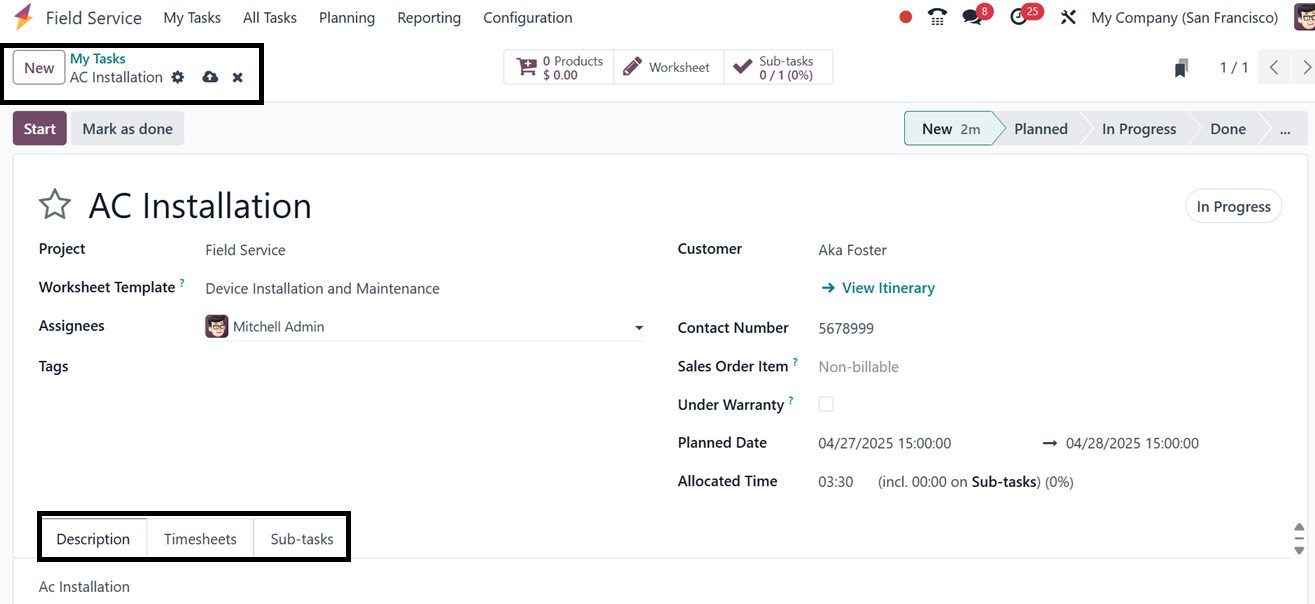The width and height of the screenshot is (1315, 604).
Task: Click the Allocated Time field
Action: [x=836, y=481]
